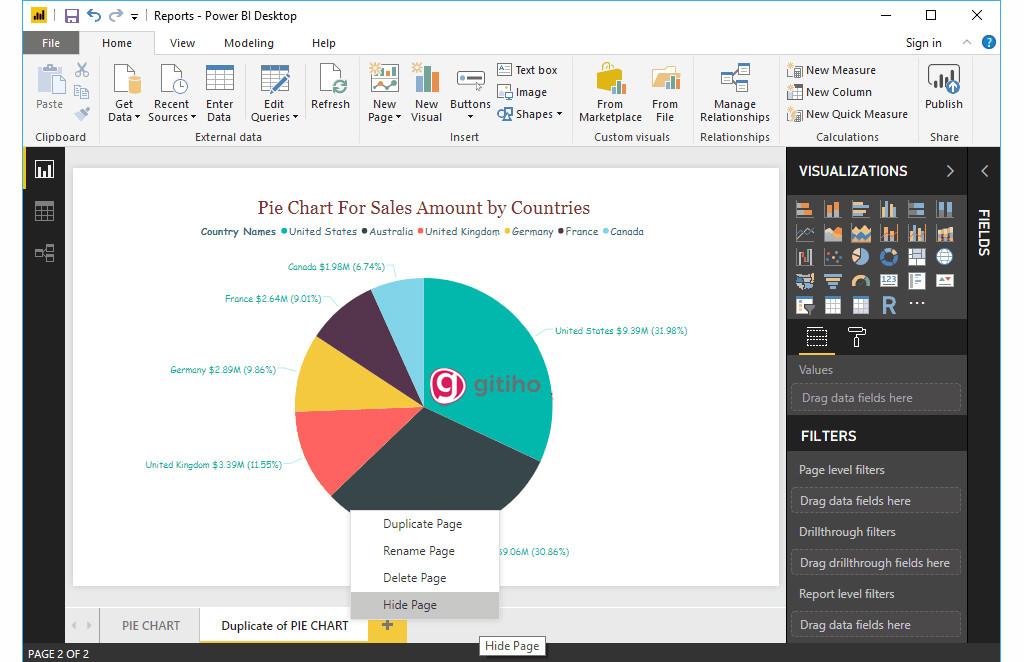
Task: Switch to the Modeling ribbon tab
Action: click(x=249, y=43)
